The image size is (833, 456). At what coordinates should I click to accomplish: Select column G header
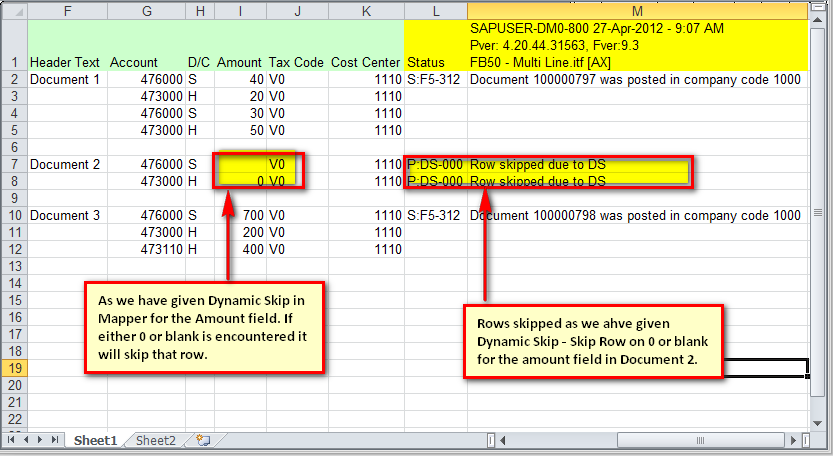click(x=147, y=9)
